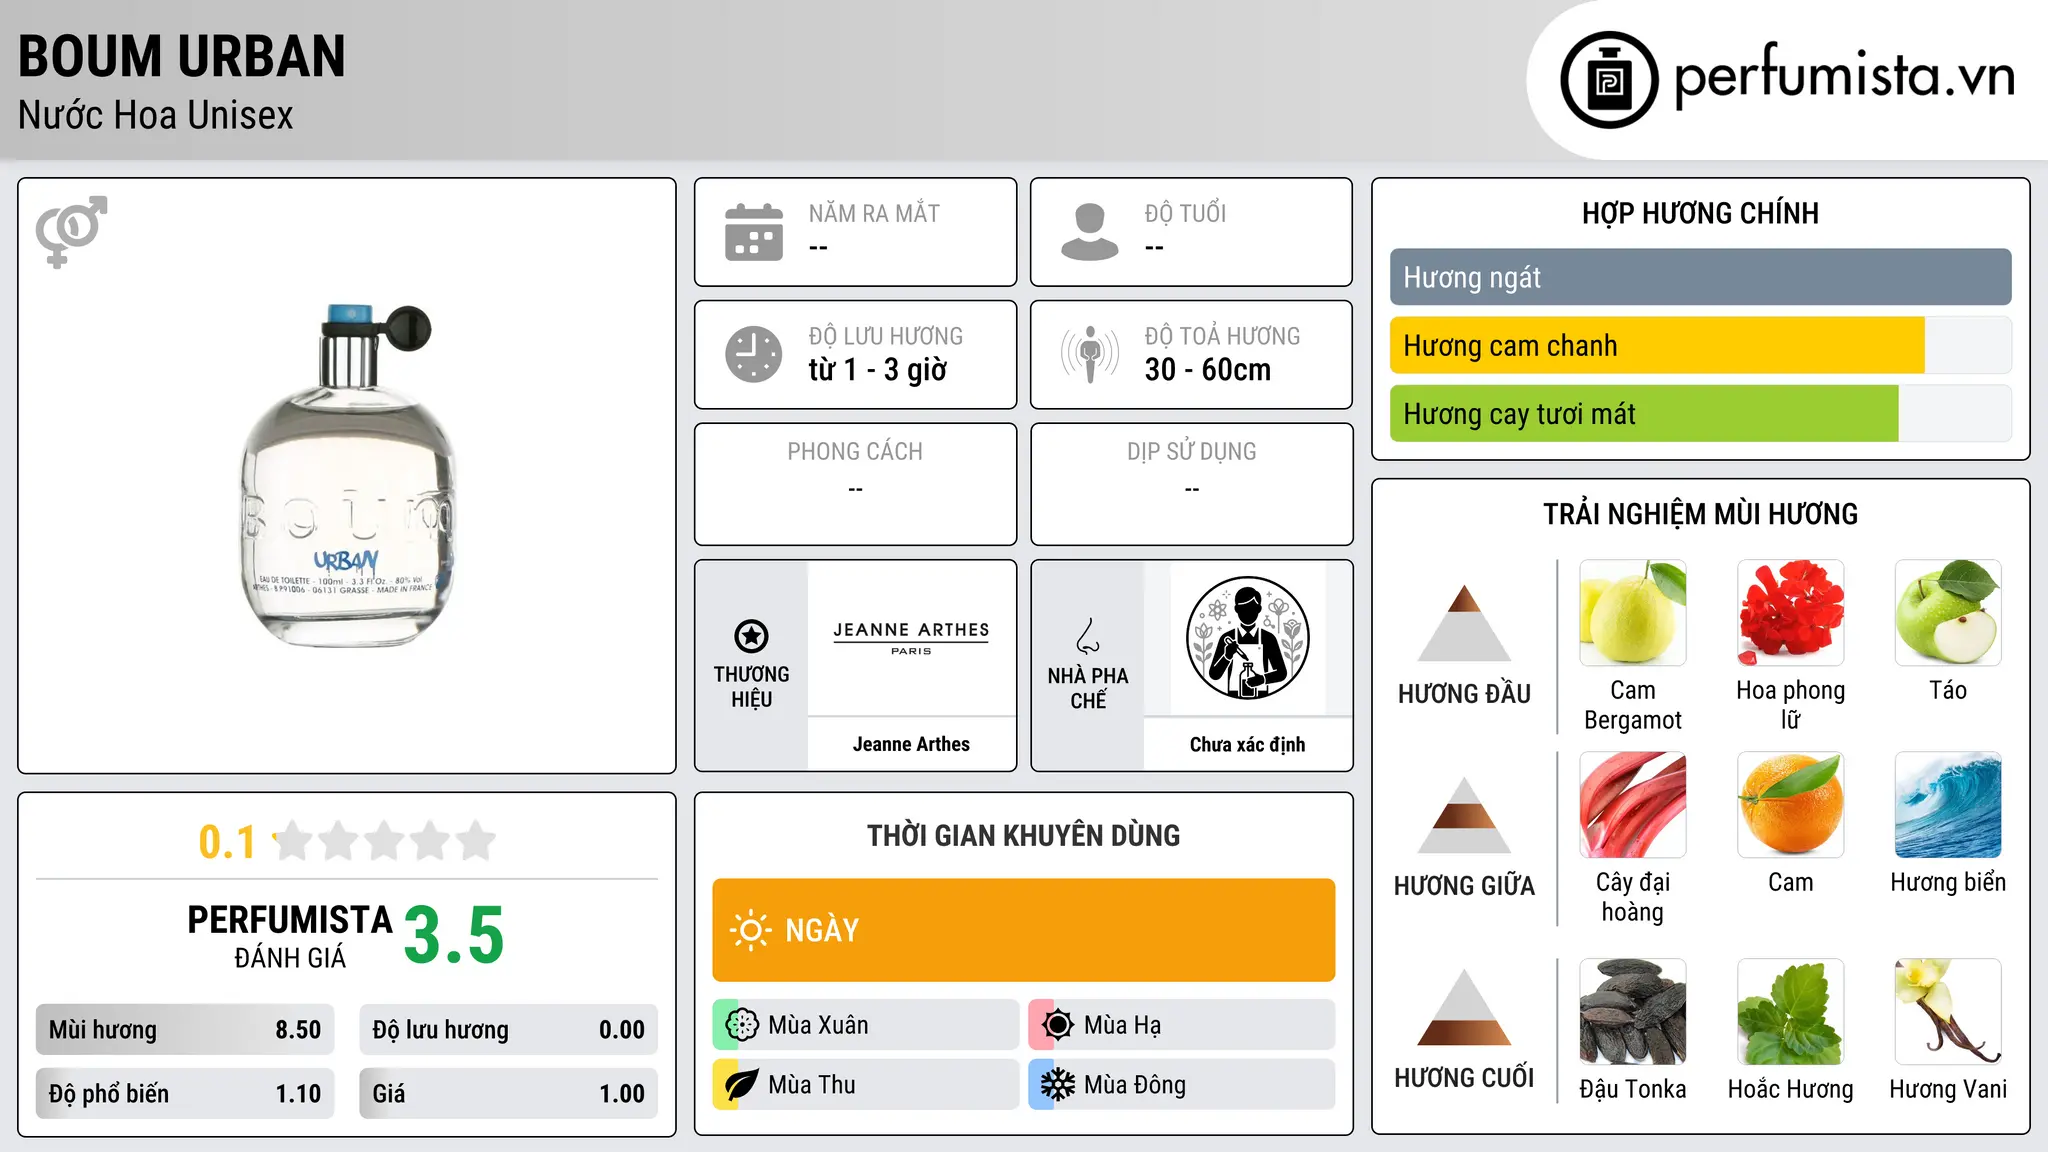Click the snowflake icon for Mùa Đông
This screenshot has width=2048, height=1152.
1058,1085
